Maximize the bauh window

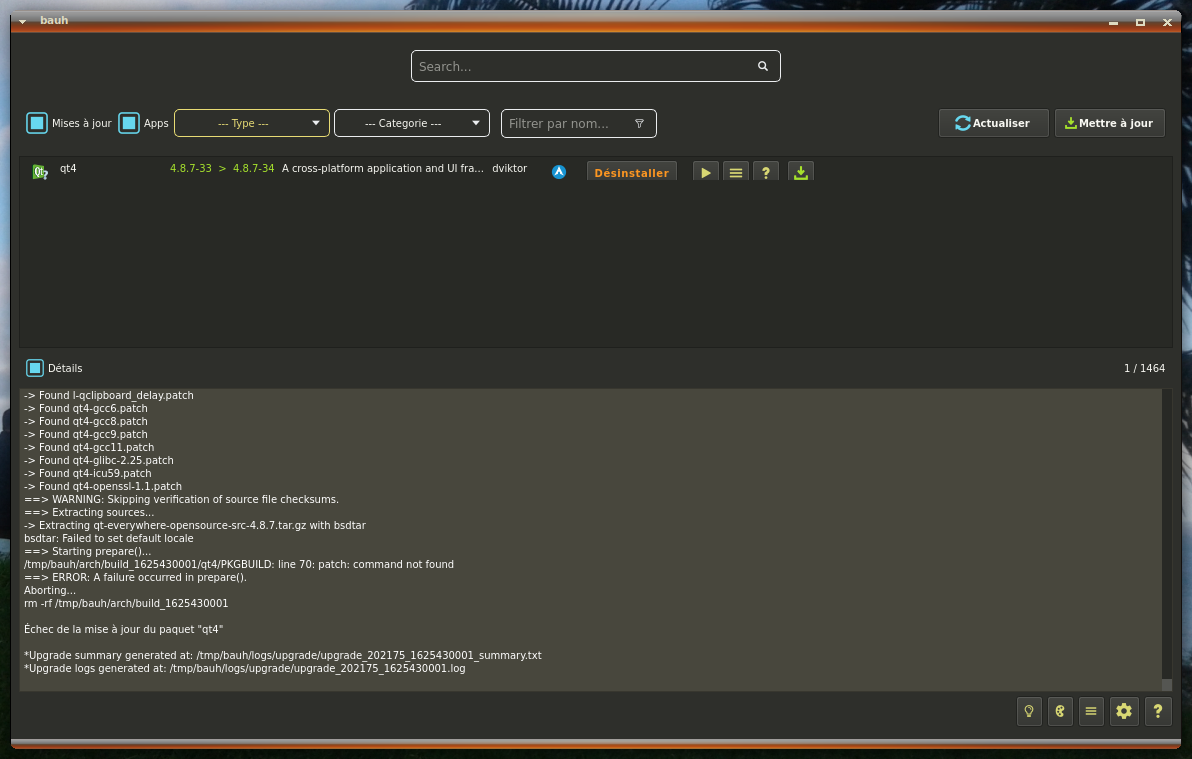1140,22
